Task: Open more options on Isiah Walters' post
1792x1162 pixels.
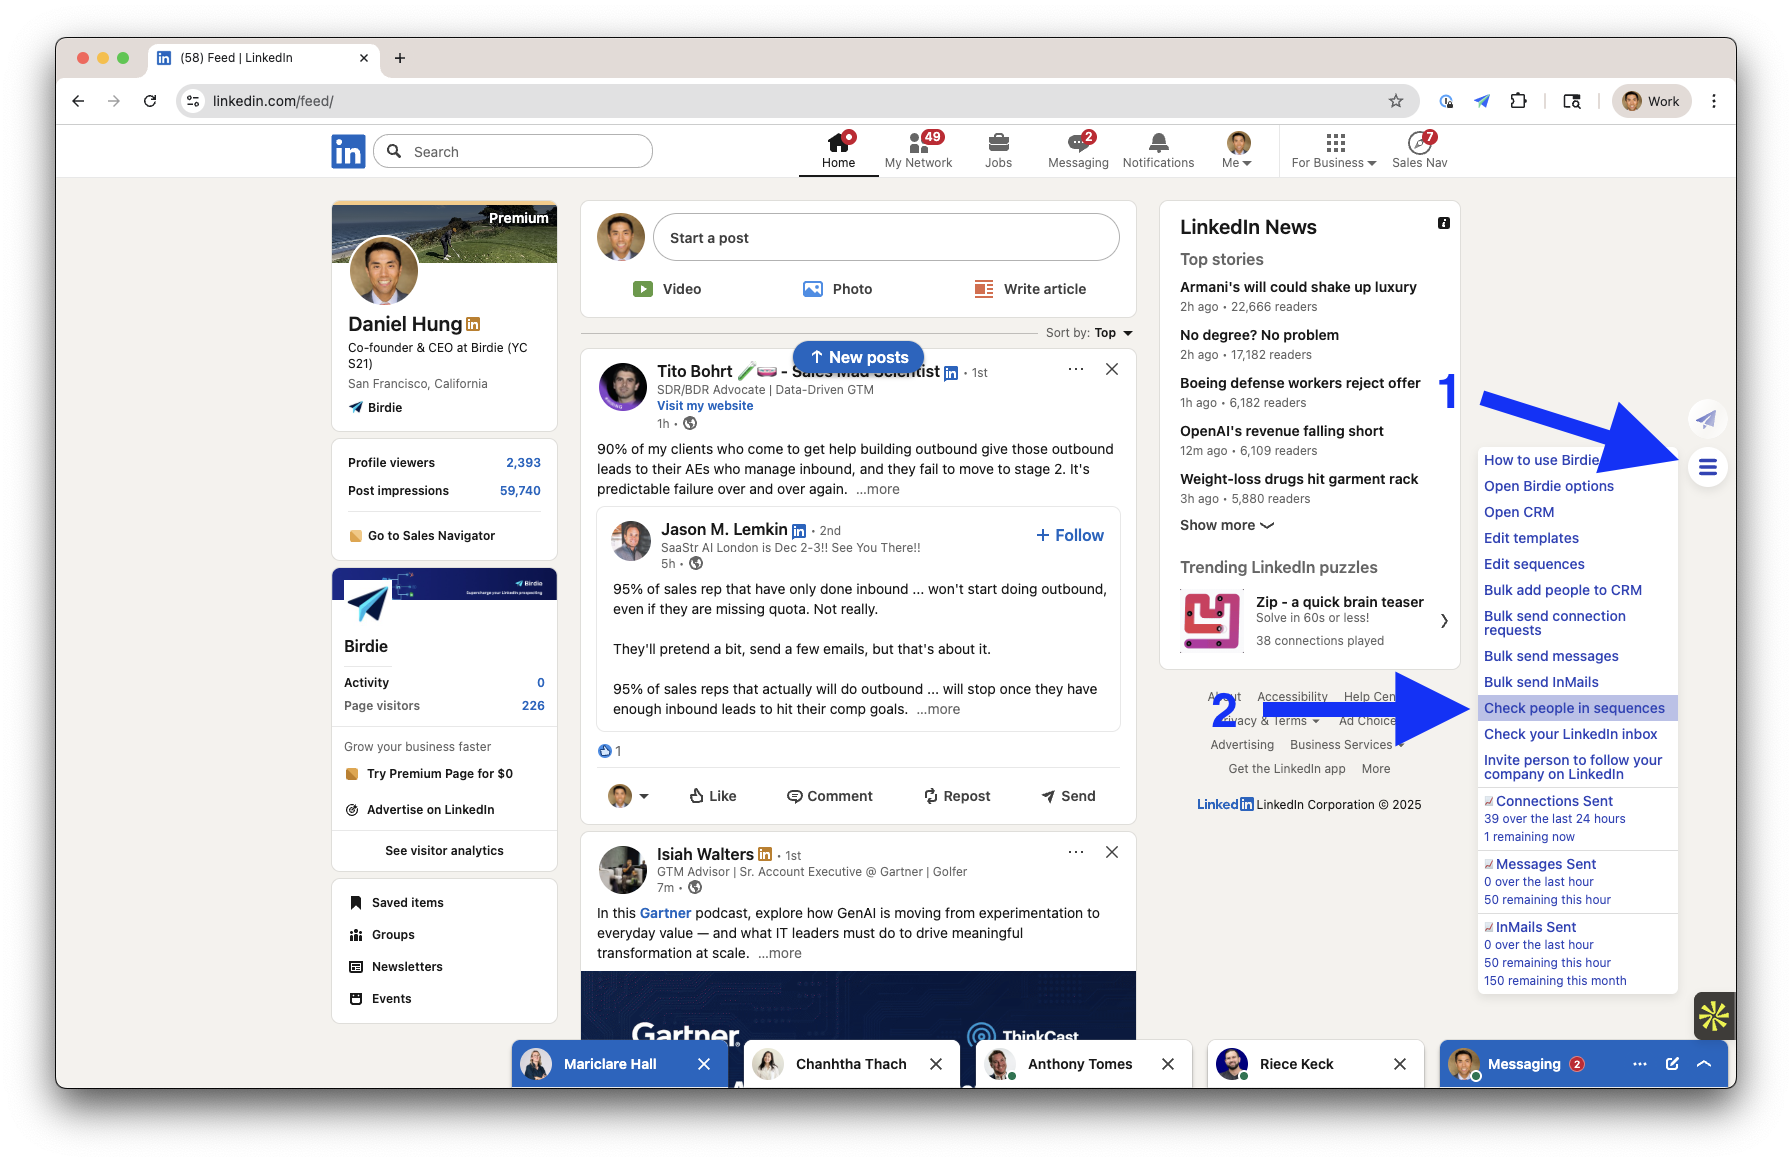Action: pyautogui.click(x=1076, y=852)
